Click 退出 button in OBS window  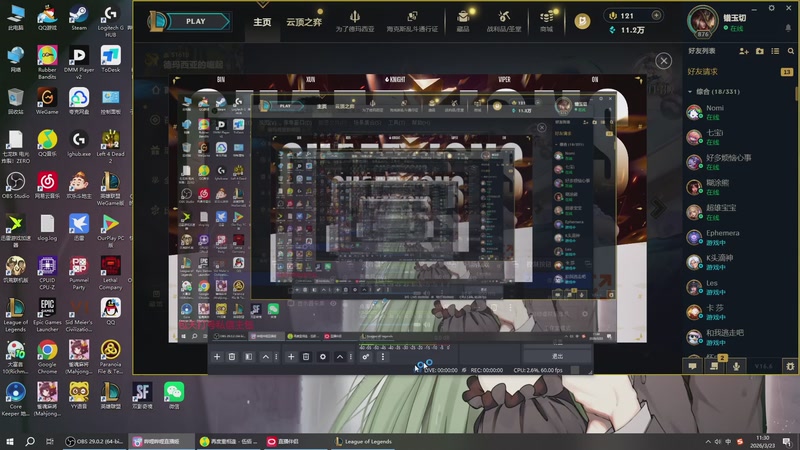(557, 356)
